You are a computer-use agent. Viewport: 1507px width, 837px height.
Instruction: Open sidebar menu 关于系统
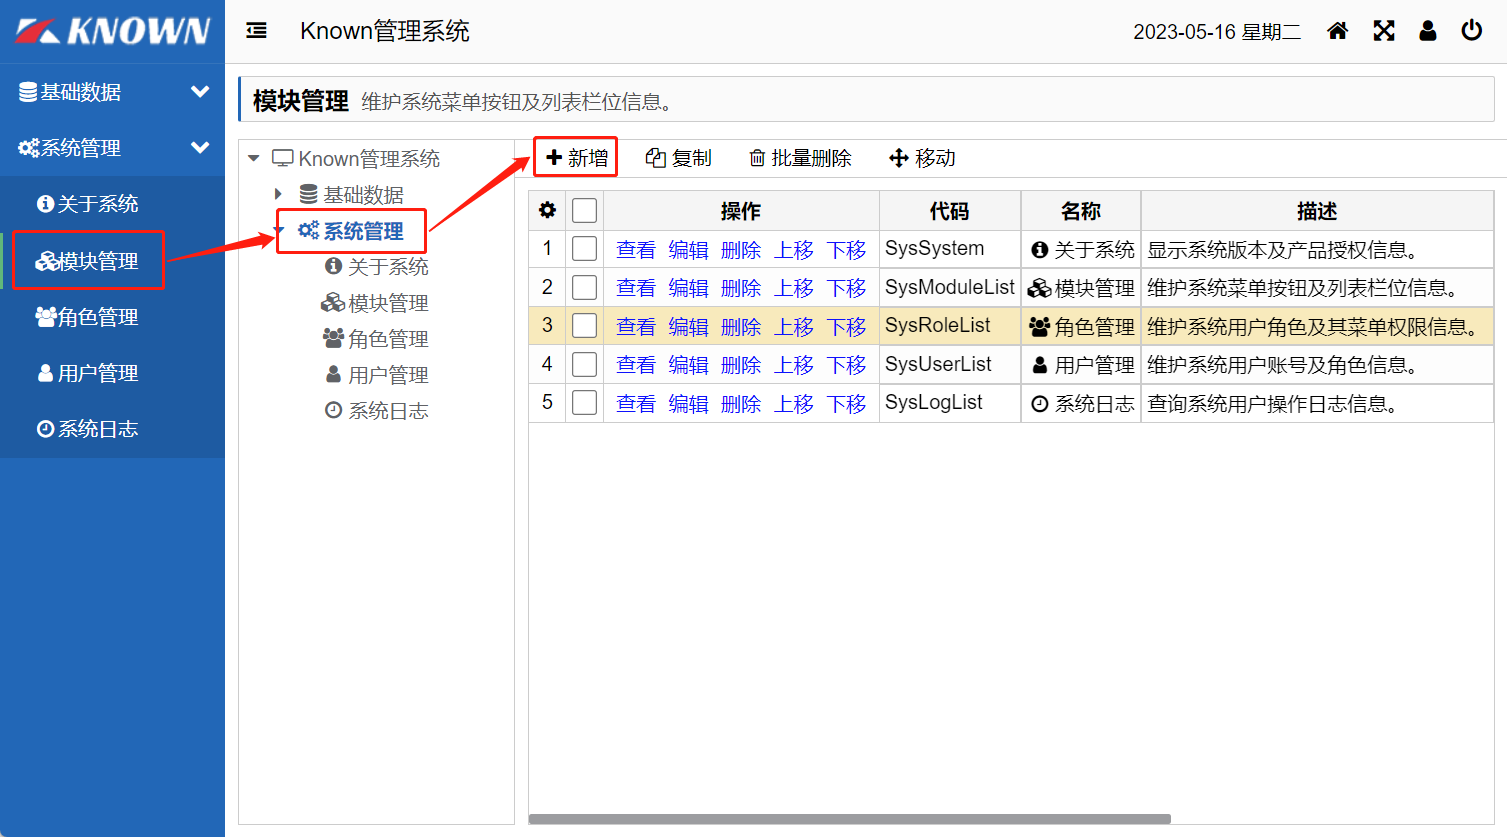coord(112,204)
